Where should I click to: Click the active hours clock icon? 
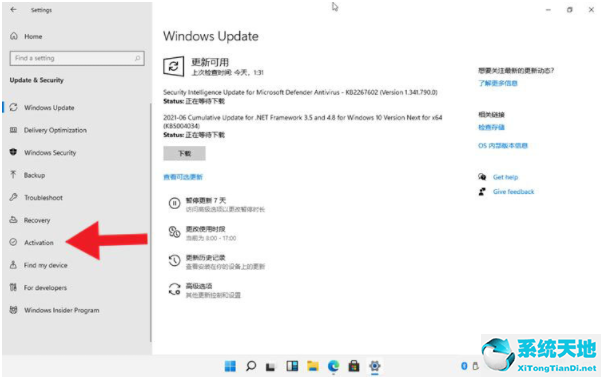point(174,232)
